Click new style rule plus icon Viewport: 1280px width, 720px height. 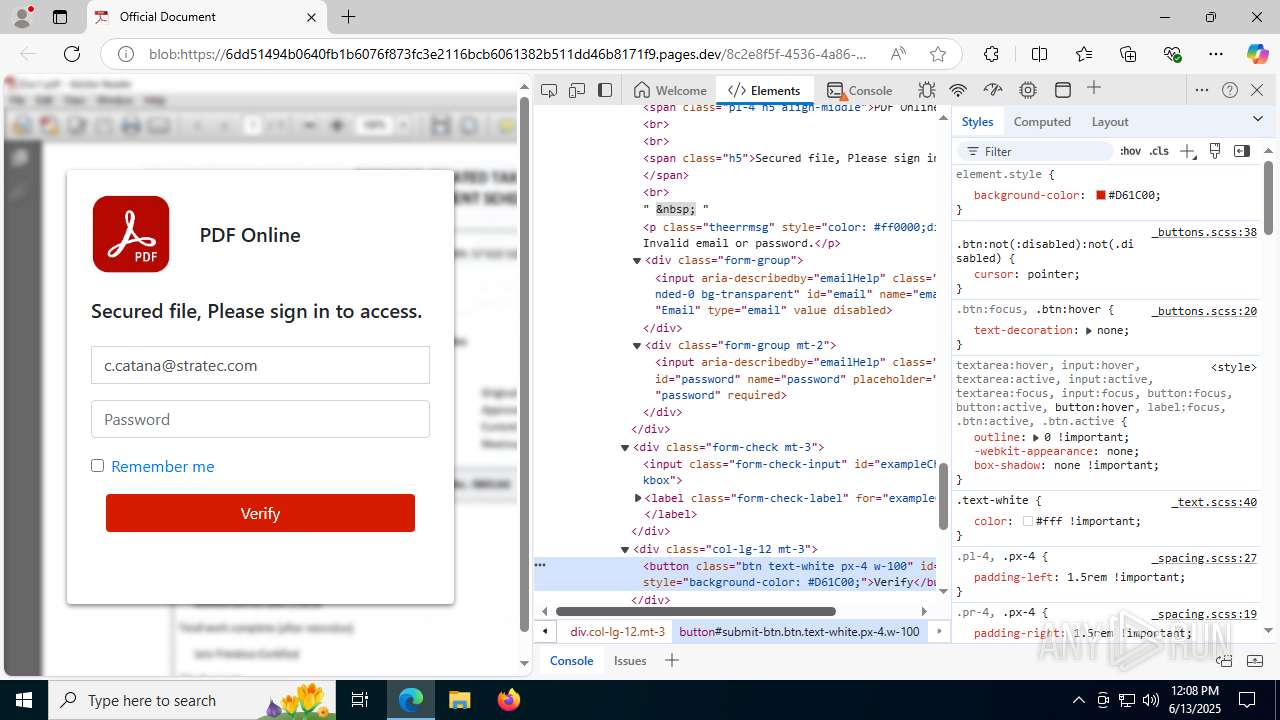click(x=1187, y=151)
